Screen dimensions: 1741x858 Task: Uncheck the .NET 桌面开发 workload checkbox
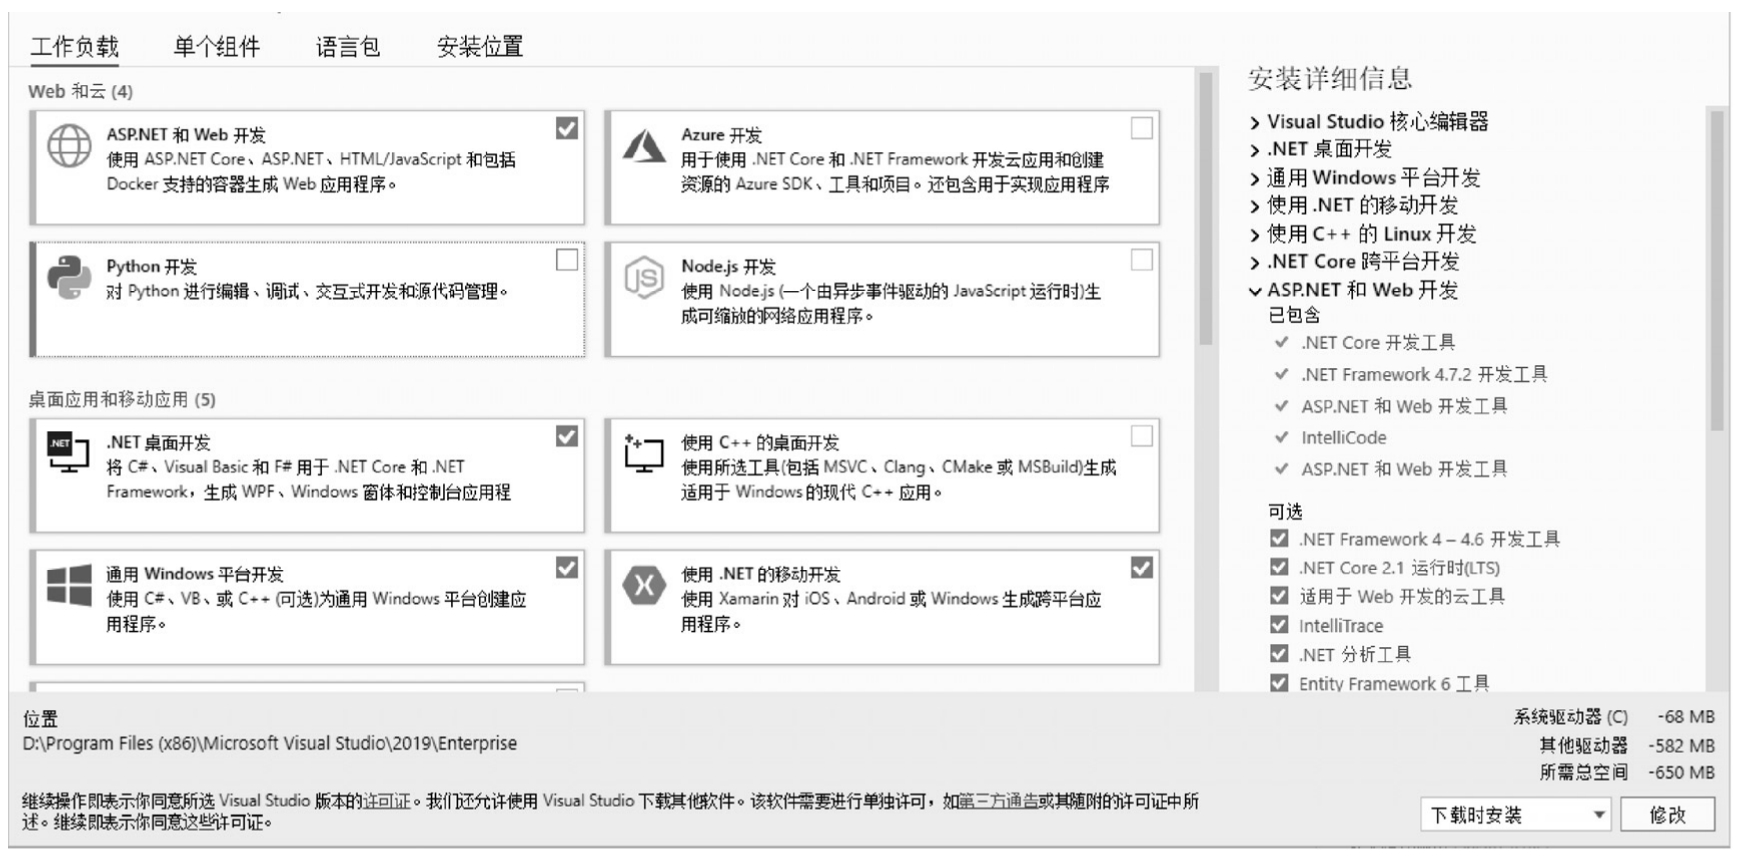click(567, 436)
